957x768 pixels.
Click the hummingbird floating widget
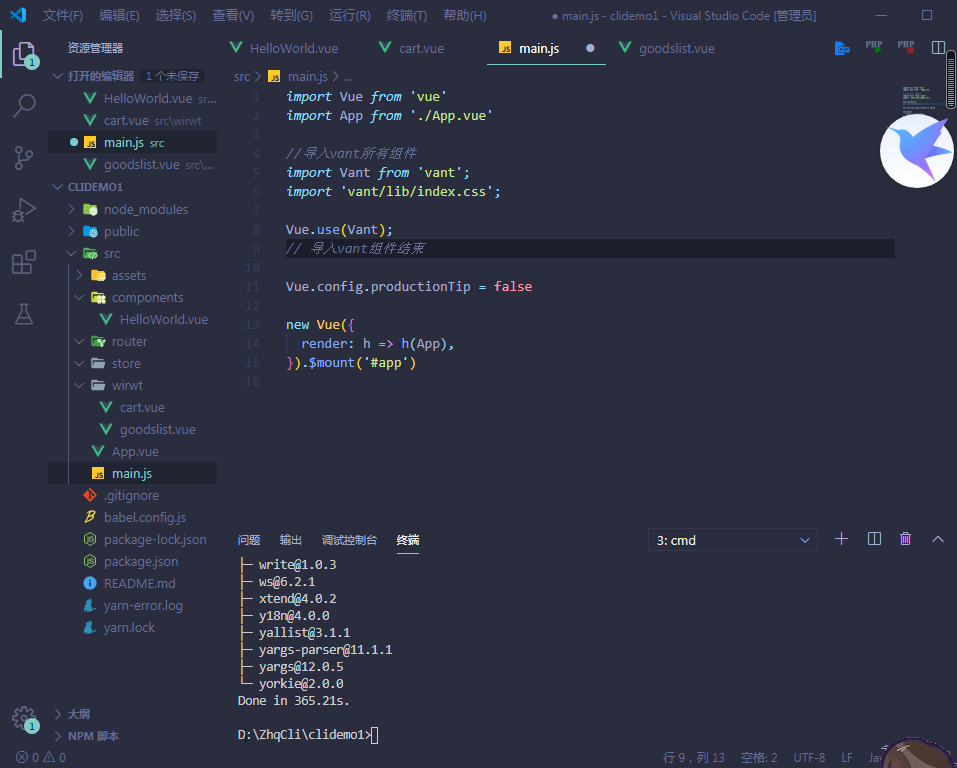pyautogui.click(x=917, y=151)
